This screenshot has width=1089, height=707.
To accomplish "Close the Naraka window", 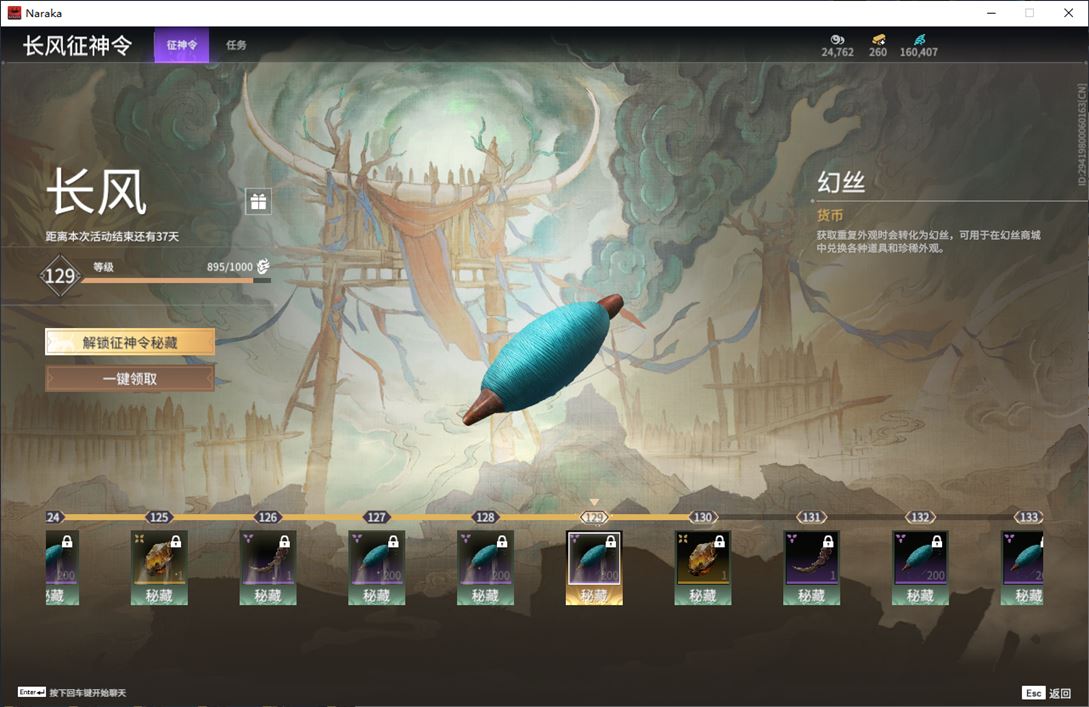I will tap(1069, 13).
